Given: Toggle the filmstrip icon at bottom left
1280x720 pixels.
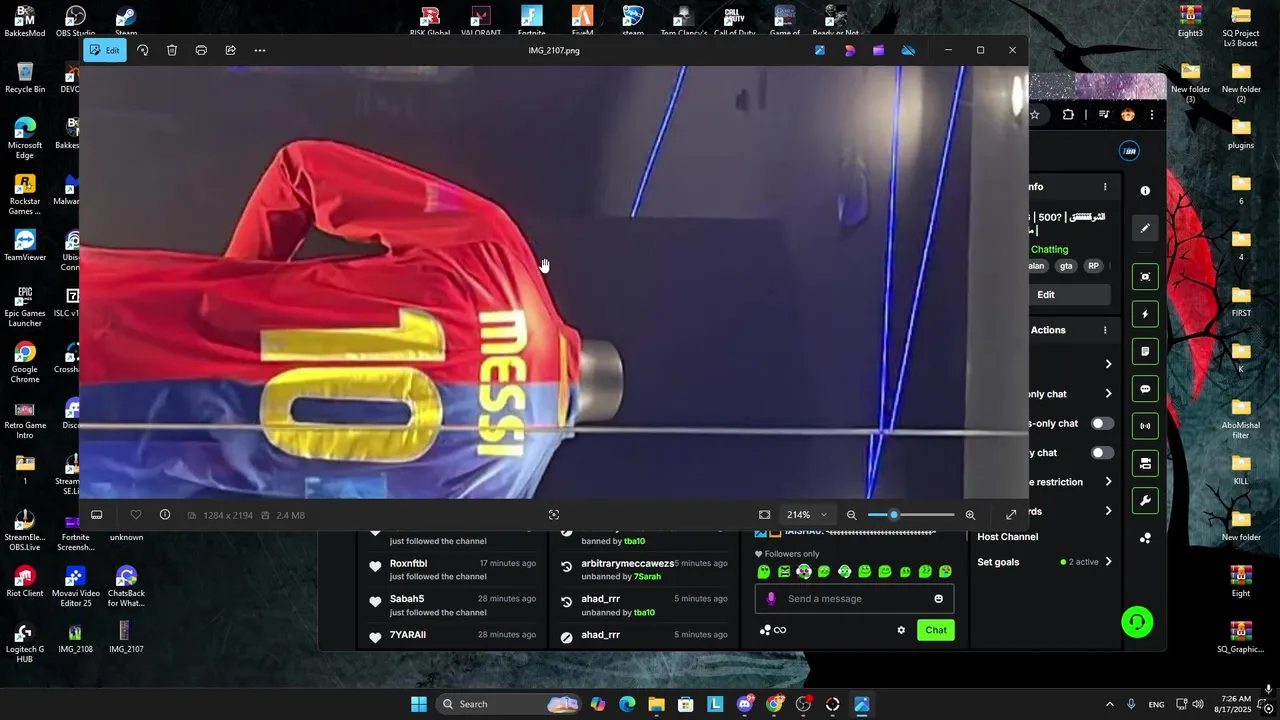Looking at the screenshot, I should [97, 515].
